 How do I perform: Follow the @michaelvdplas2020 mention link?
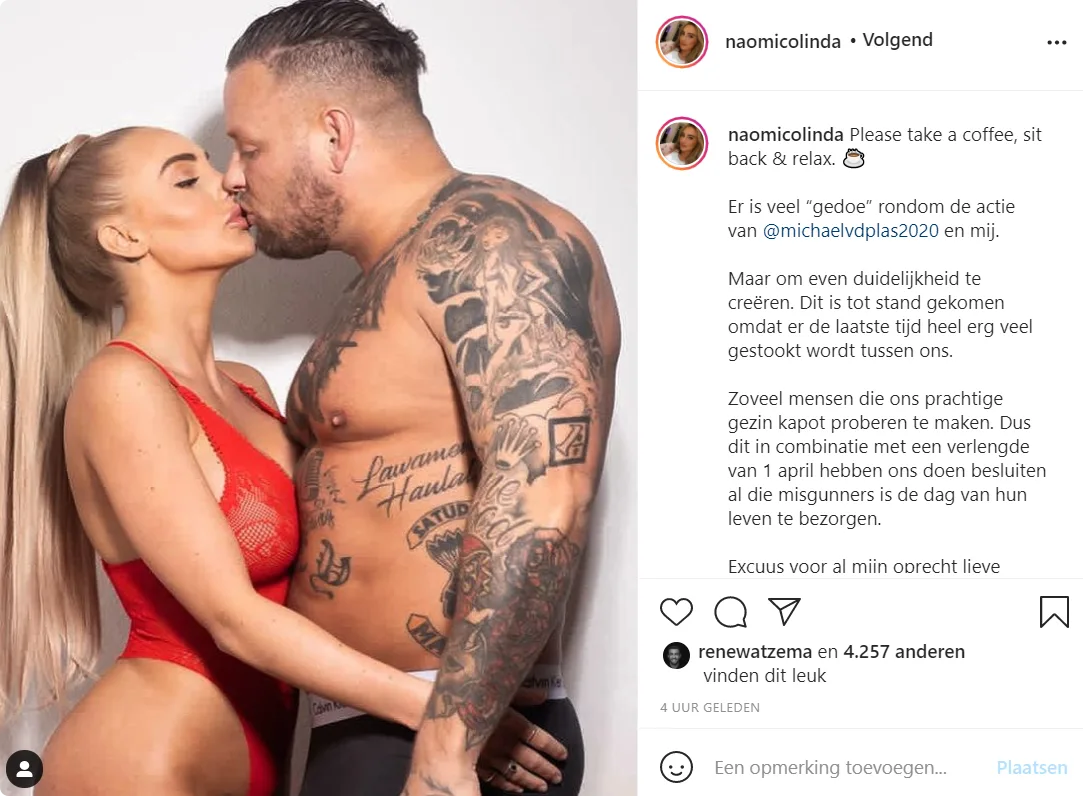pos(851,231)
